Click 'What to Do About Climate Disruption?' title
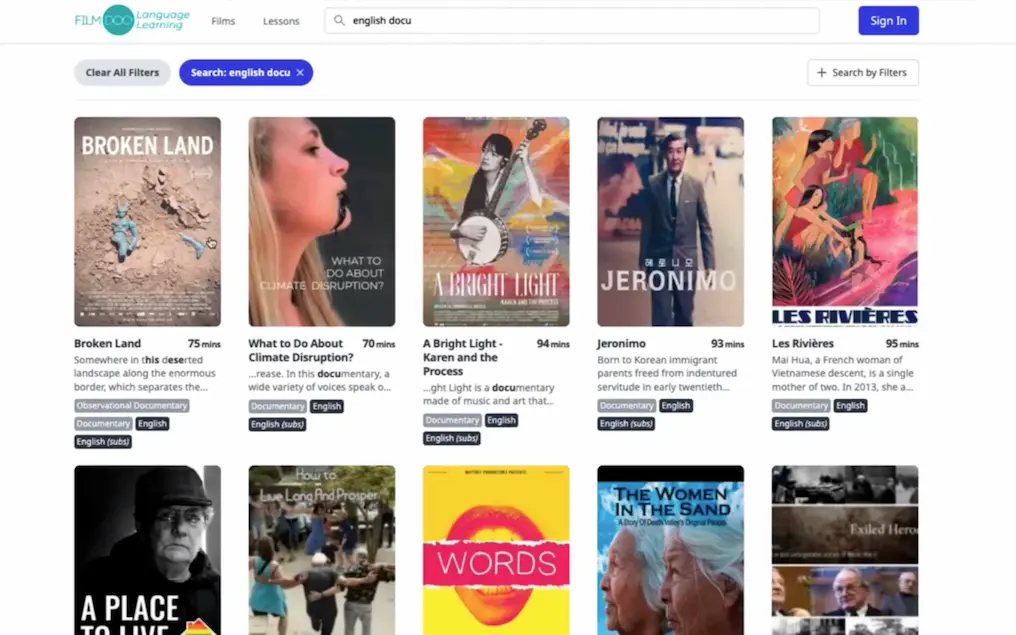1016x635 pixels. click(301, 351)
